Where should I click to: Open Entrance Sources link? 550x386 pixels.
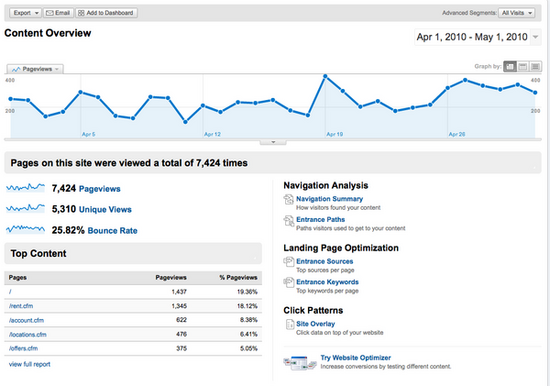(324, 261)
